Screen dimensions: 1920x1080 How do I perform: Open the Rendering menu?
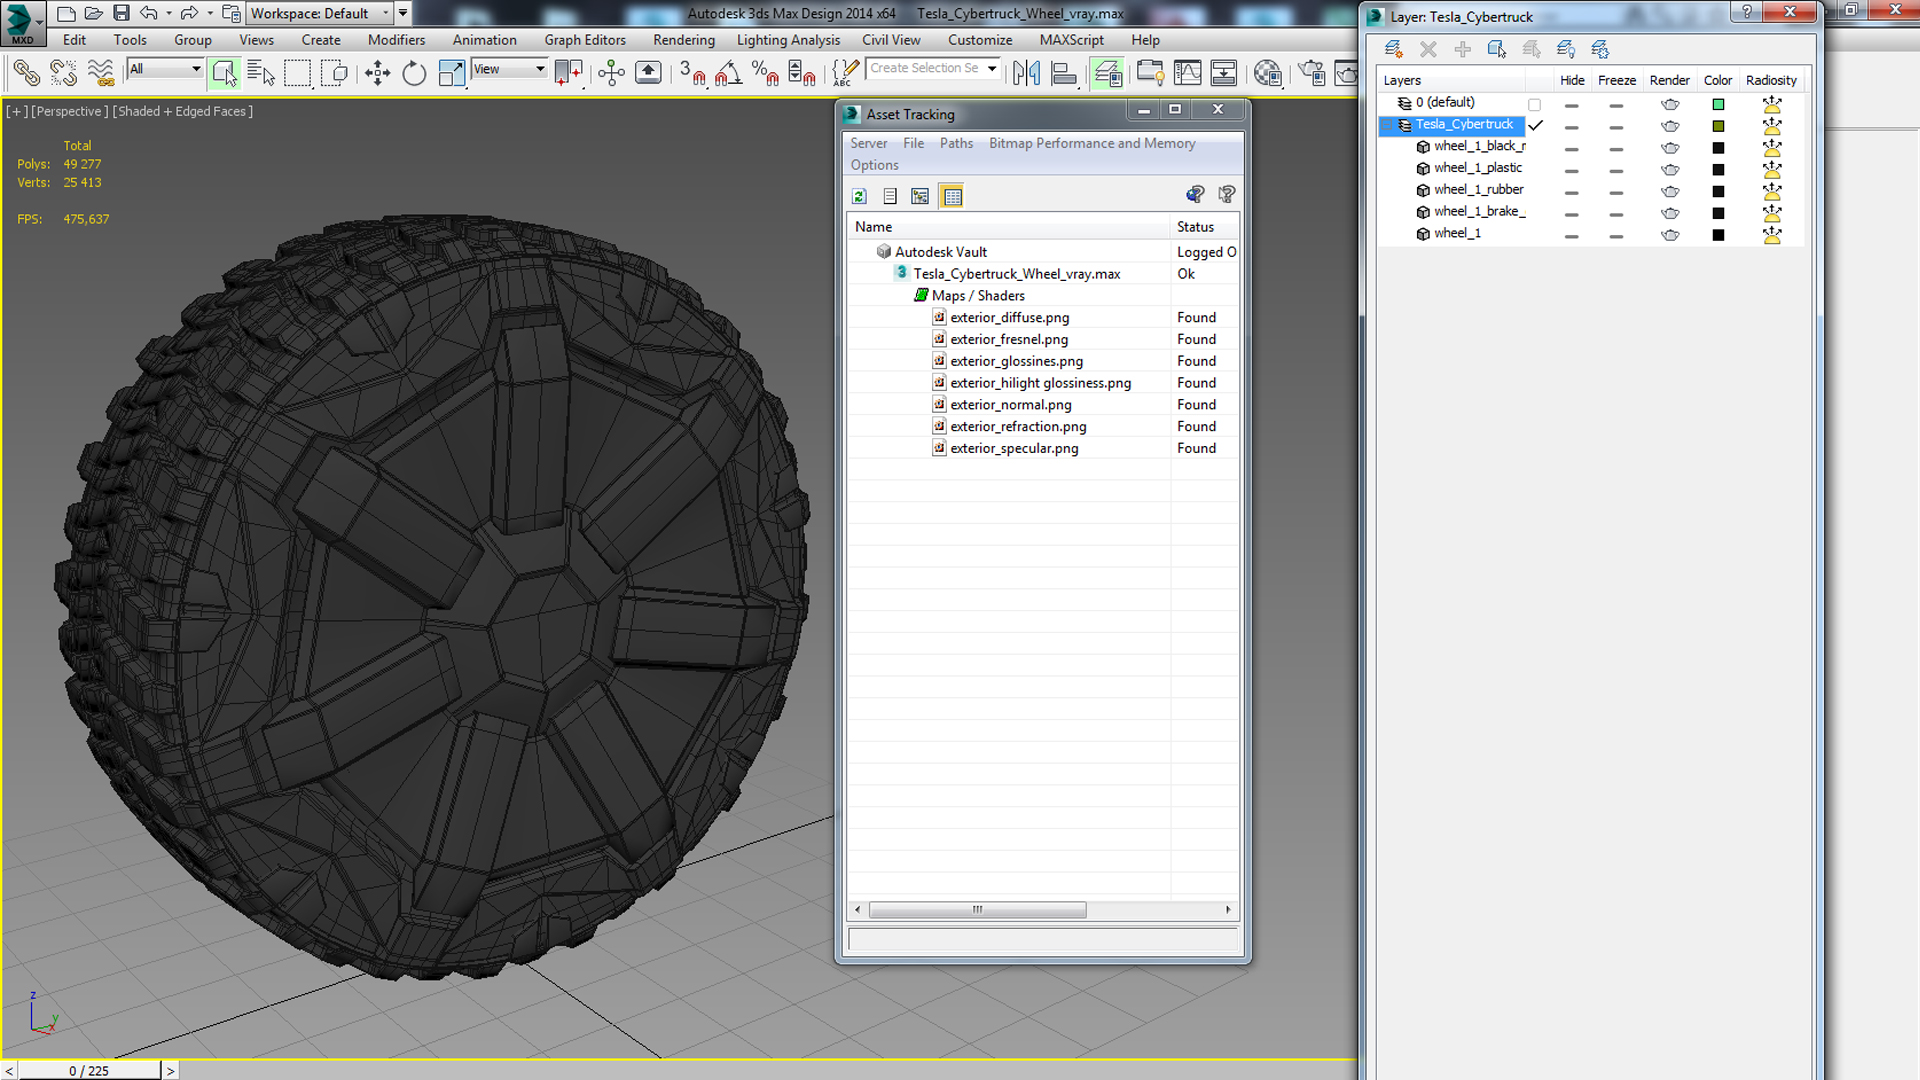click(684, 40)
